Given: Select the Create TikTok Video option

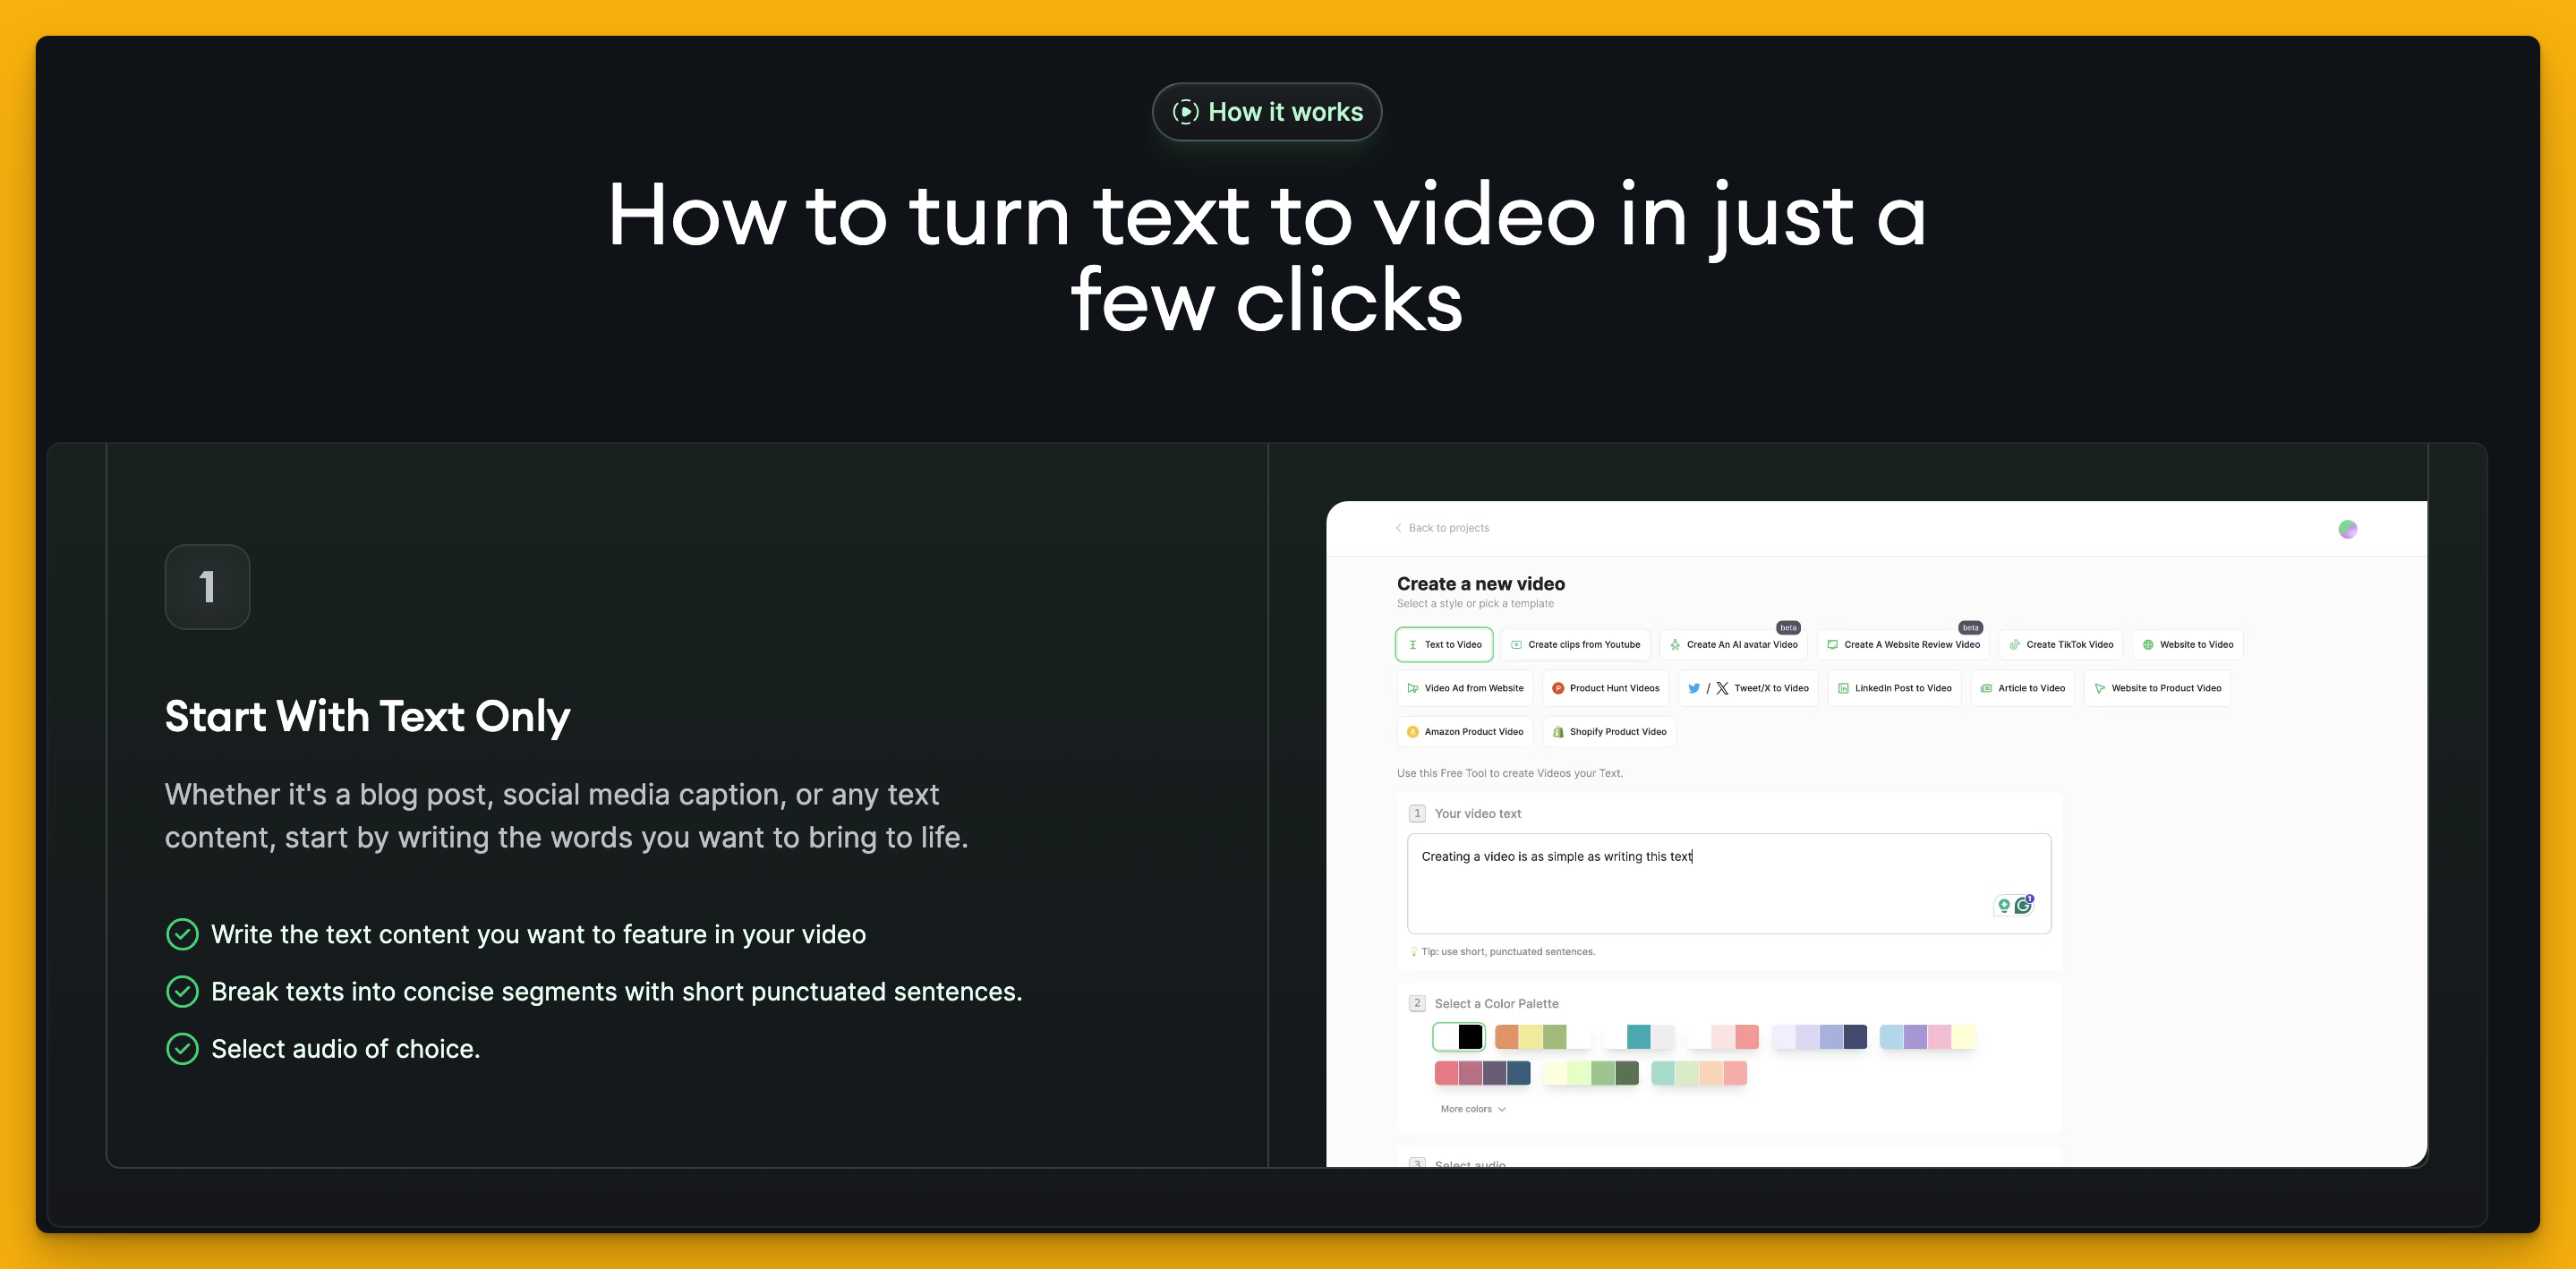Looking at the screenshot, I should (2062, 644).
